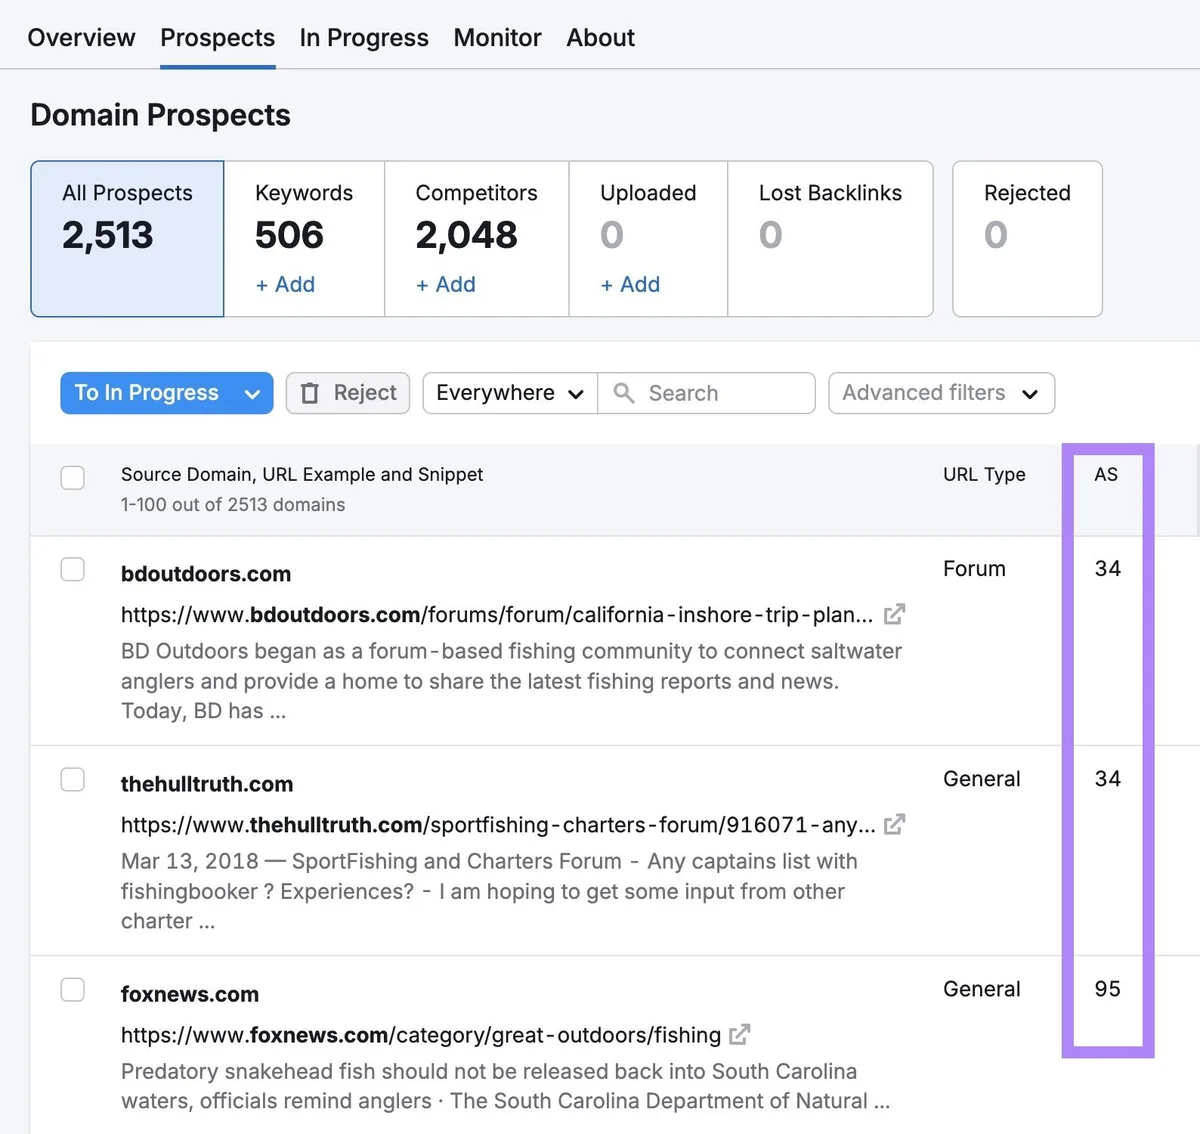This screenshot has height=1134, width=1200.
Task: Click the 1-100 out of 2513 domains text
Action: pos(233,505)
